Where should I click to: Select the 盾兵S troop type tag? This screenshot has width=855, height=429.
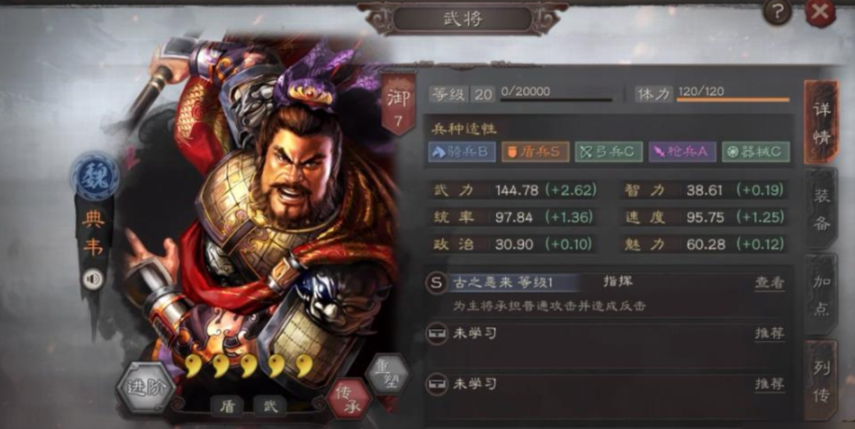[x=535, y=152]
